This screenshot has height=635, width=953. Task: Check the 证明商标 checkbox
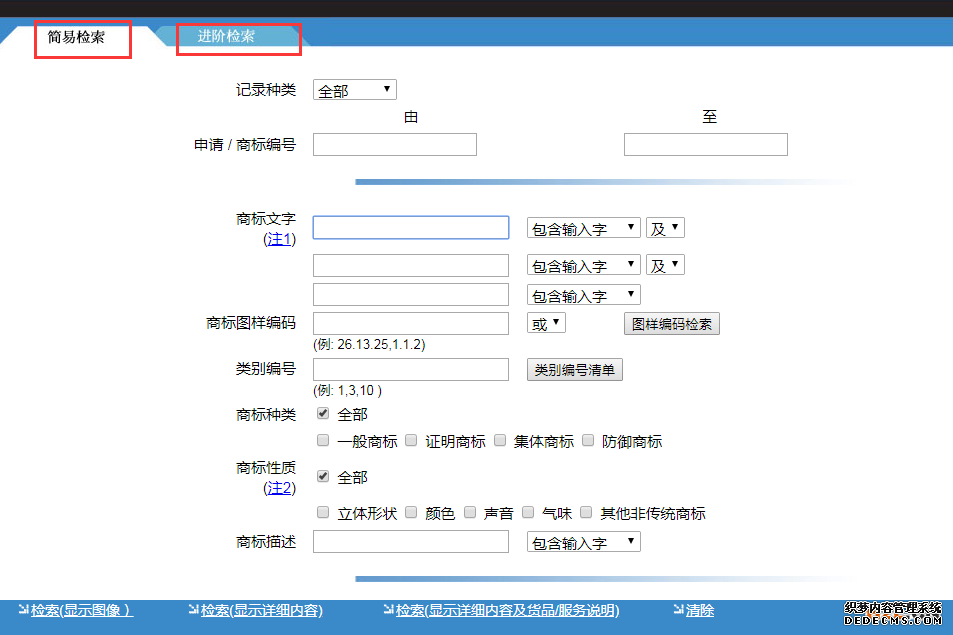(411, 440)
